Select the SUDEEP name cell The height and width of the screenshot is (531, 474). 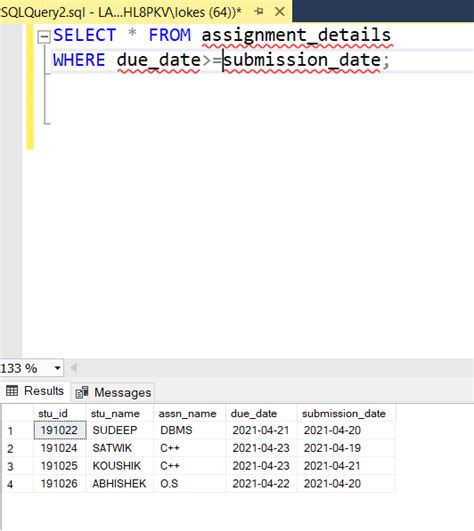[x=120, y=430]
